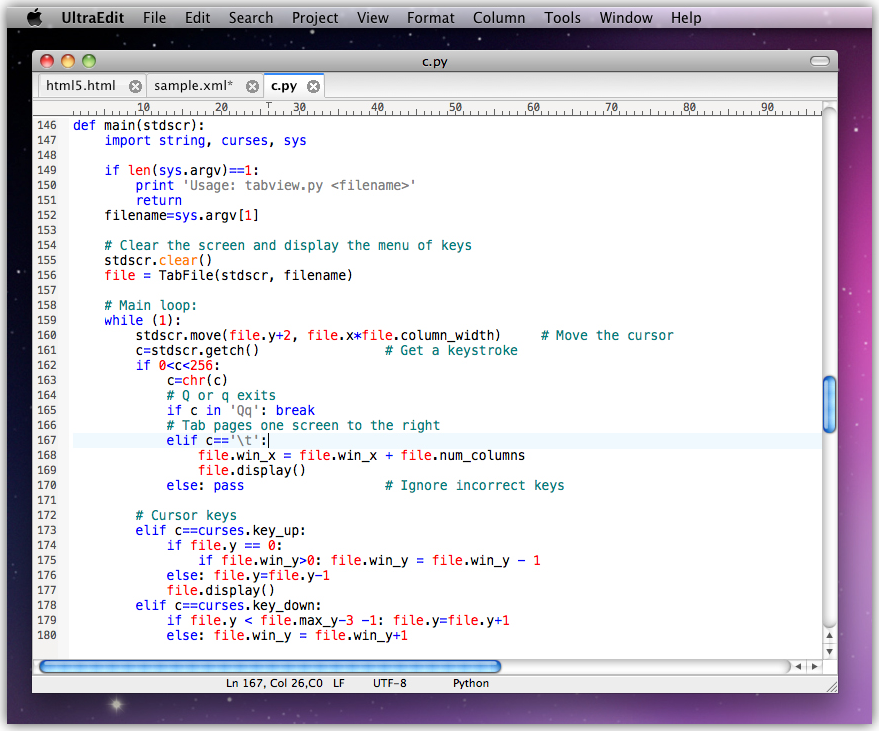Close the c.py tab
Image resolution: width=879 pixels, height=731 pixels.
pos(313,86)
